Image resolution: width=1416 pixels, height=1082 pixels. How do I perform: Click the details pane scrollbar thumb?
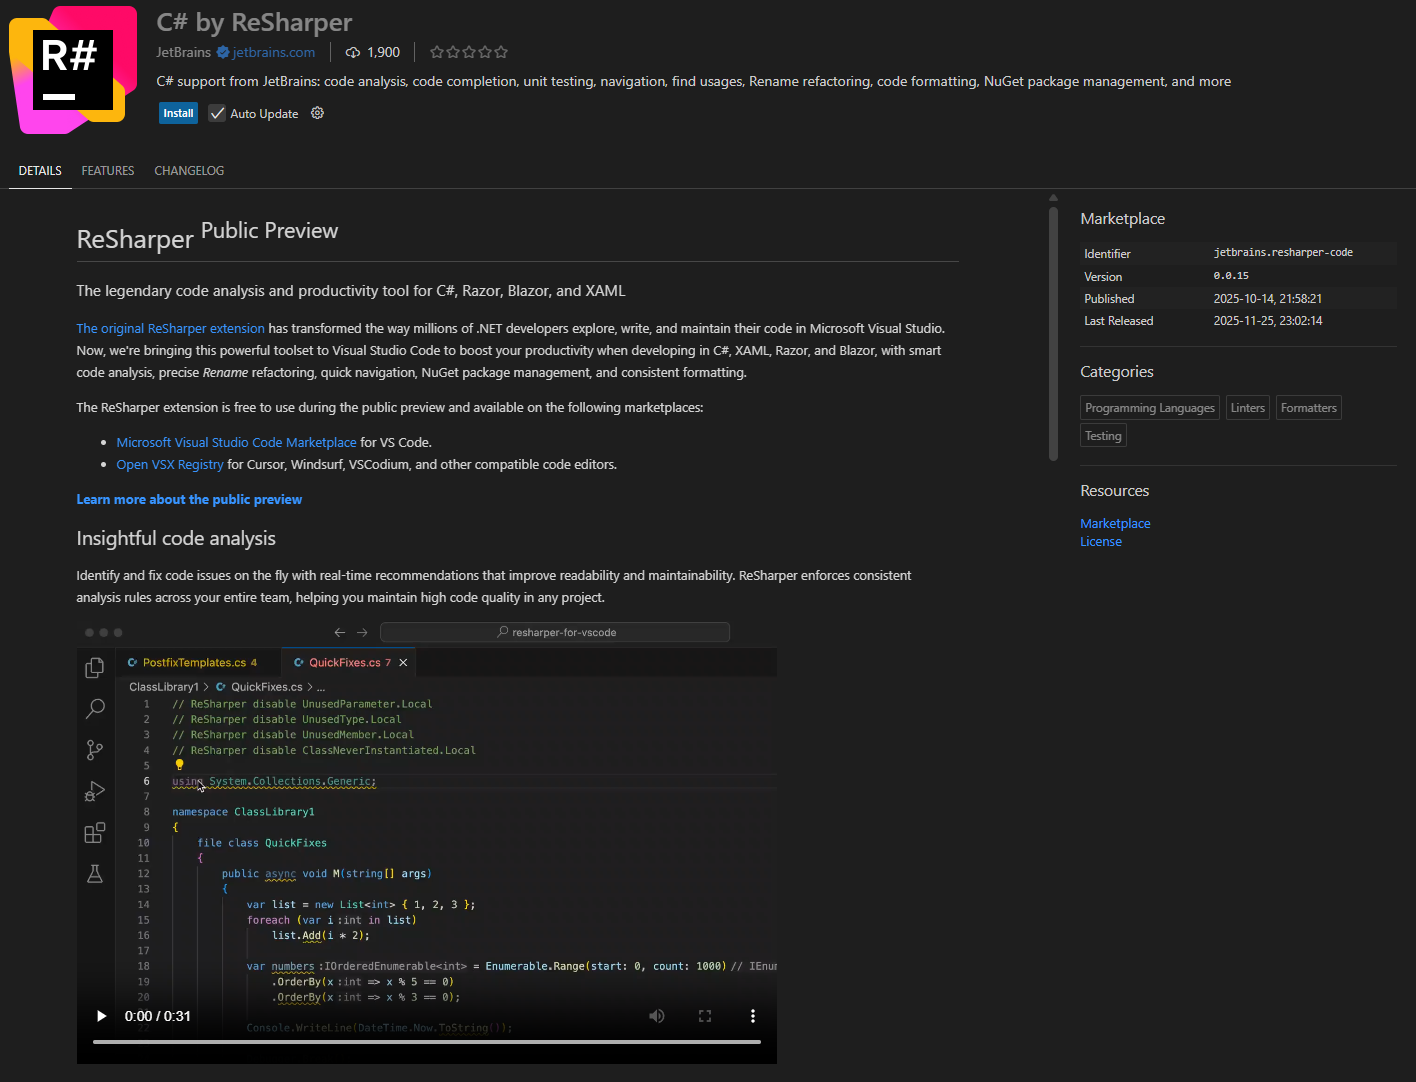[x=1053, y=333]
